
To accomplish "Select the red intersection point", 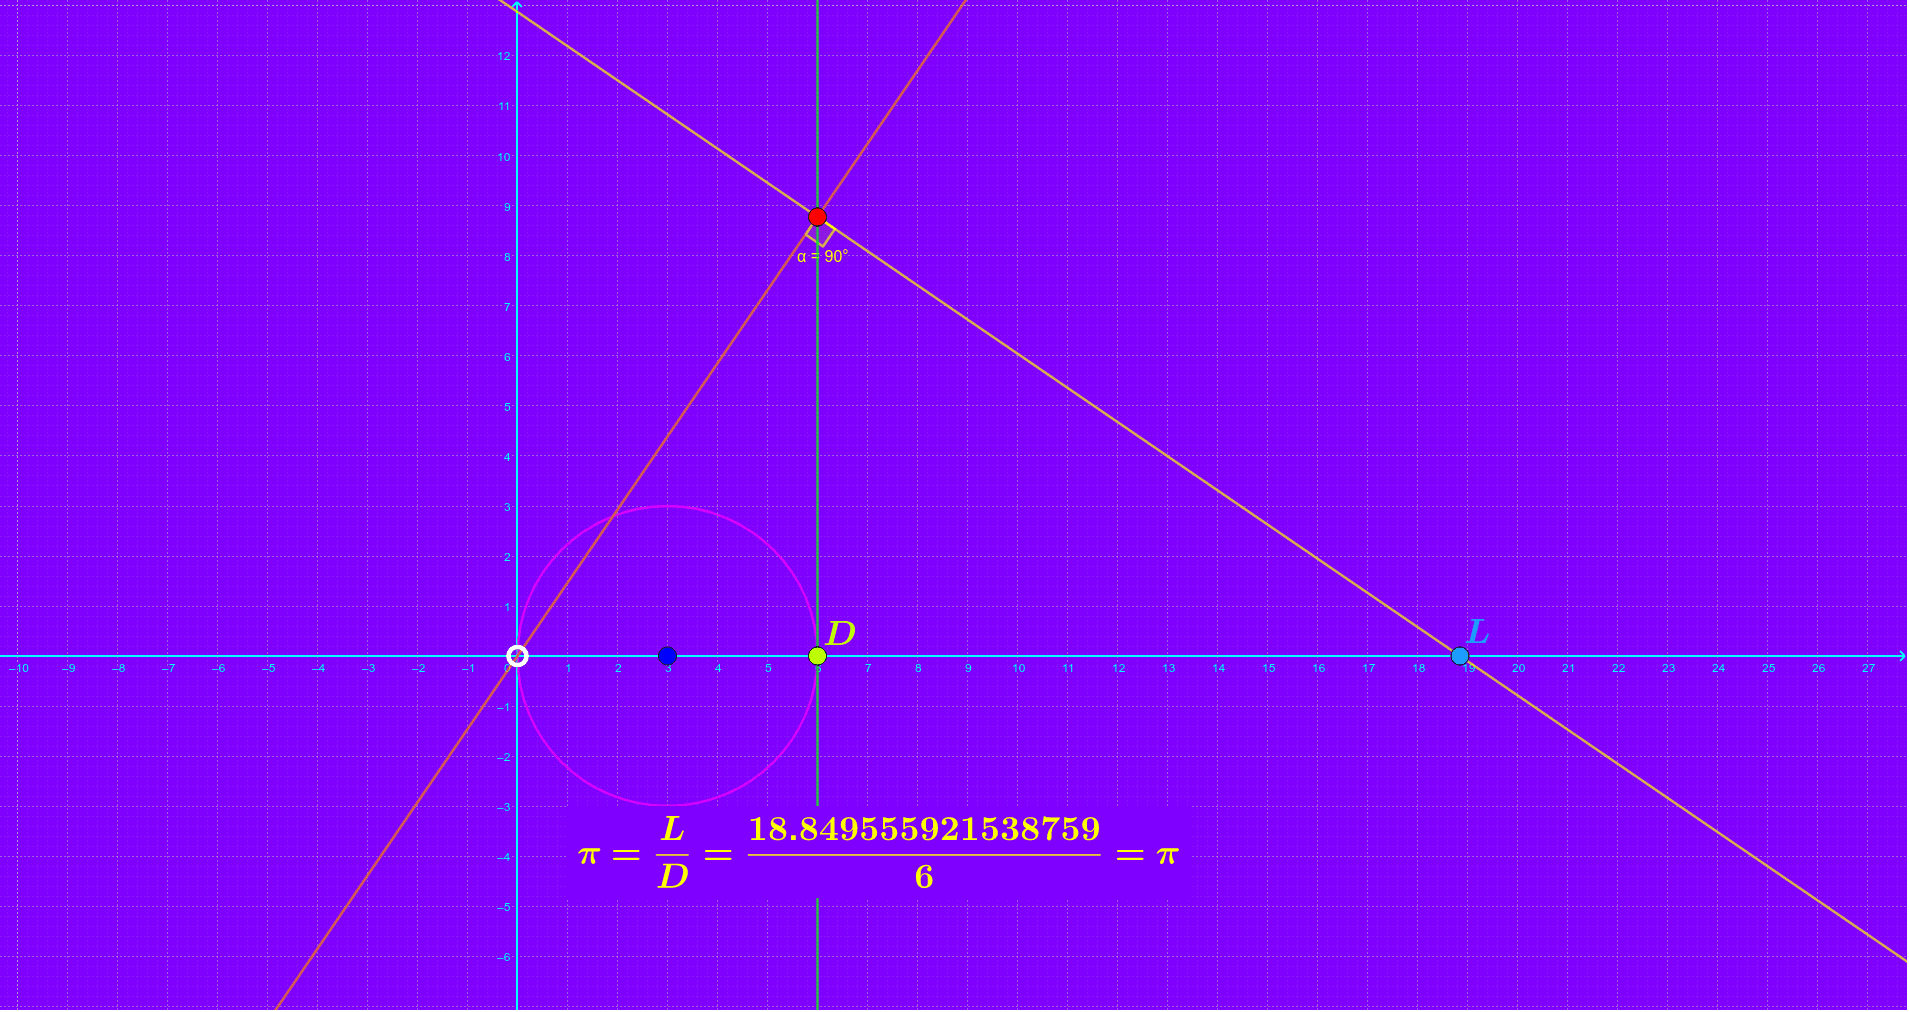I will pyautogui.click(x=818, y=217).
